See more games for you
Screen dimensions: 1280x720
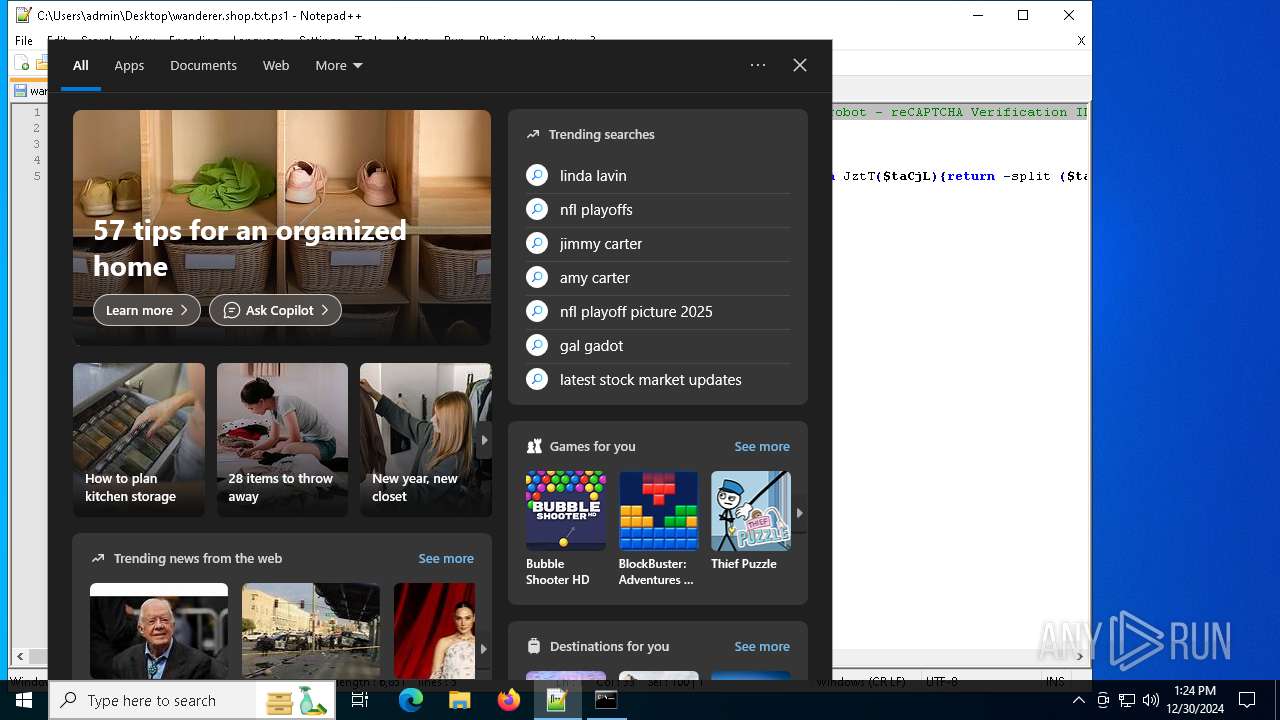[762, 446]
